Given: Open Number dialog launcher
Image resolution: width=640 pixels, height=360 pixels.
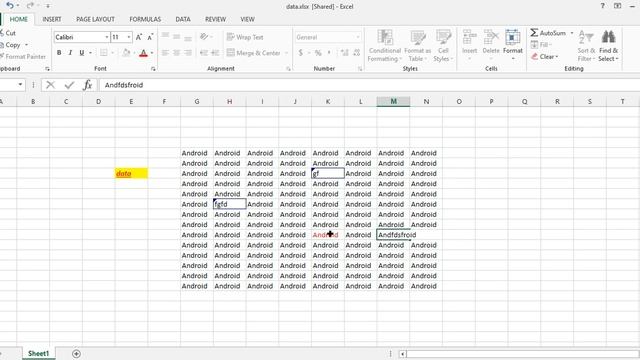Looking at the screenshot, I should 360,69.
